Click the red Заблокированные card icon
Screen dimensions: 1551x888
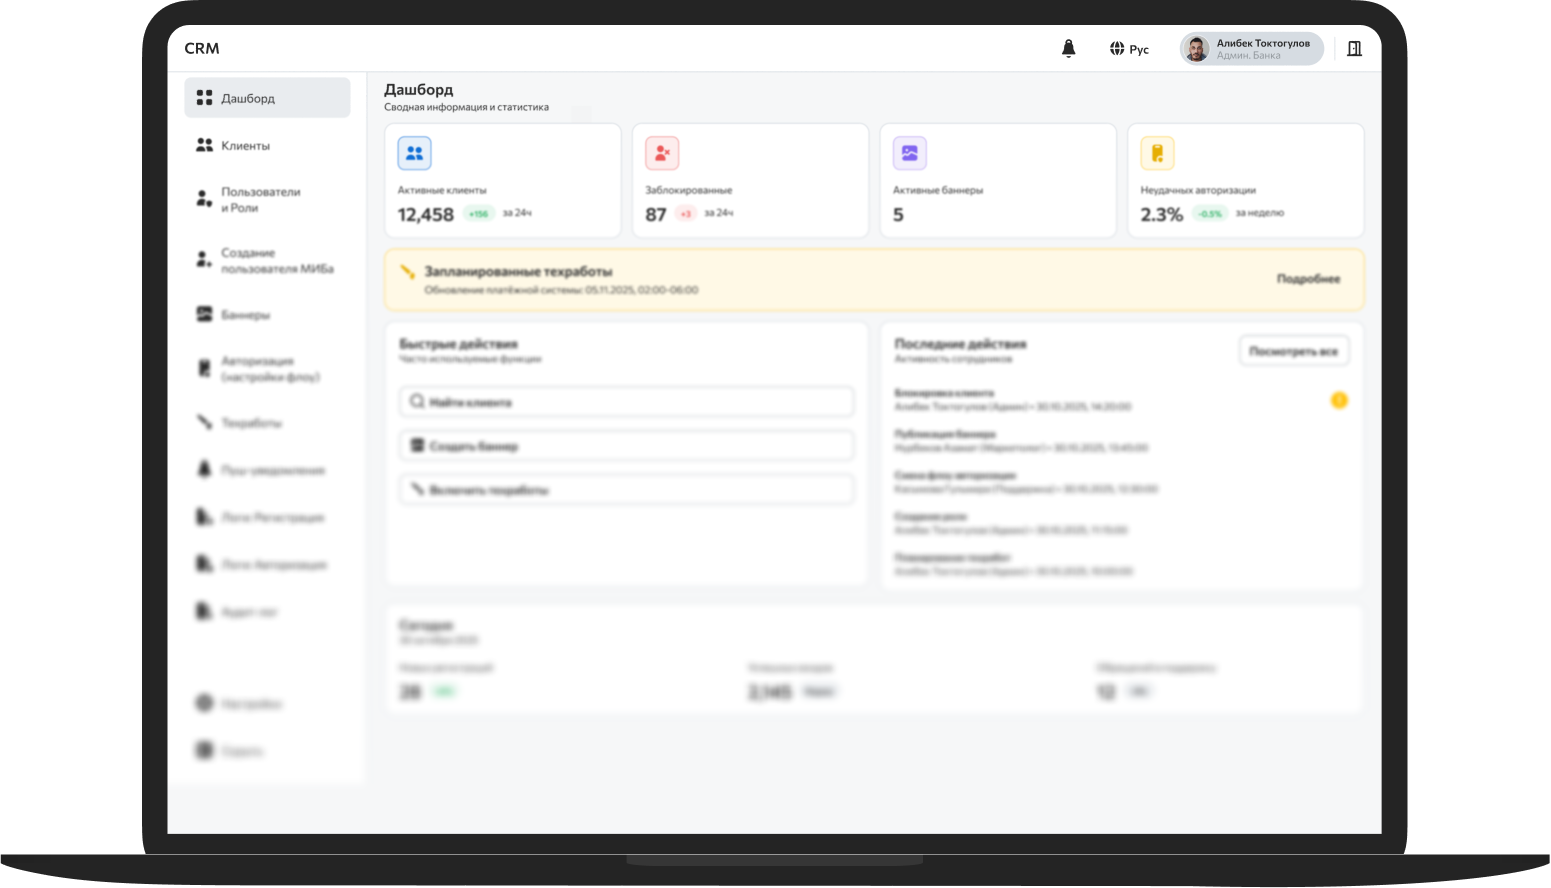(662, 152)
